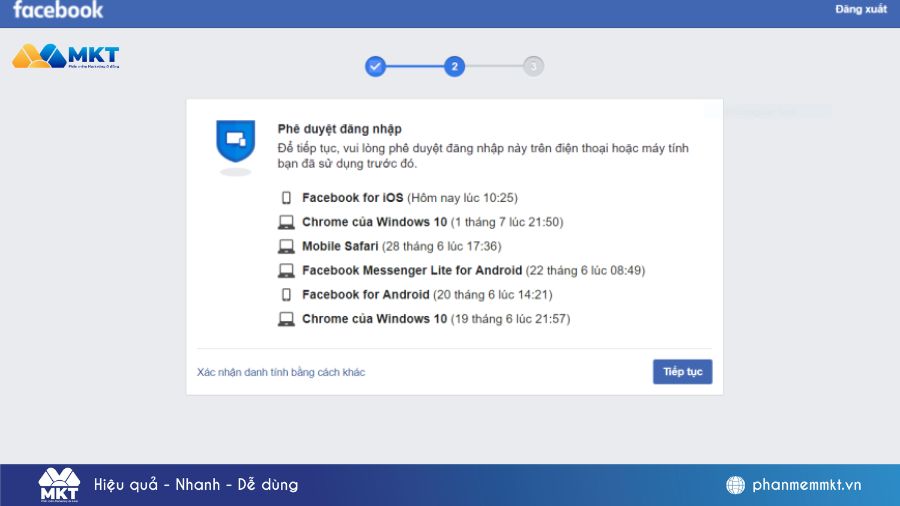This screenshot has height=506, width=900.
Task: Open Xác nhận danh tính bằng cách khác link
Action: click(281, 372)
